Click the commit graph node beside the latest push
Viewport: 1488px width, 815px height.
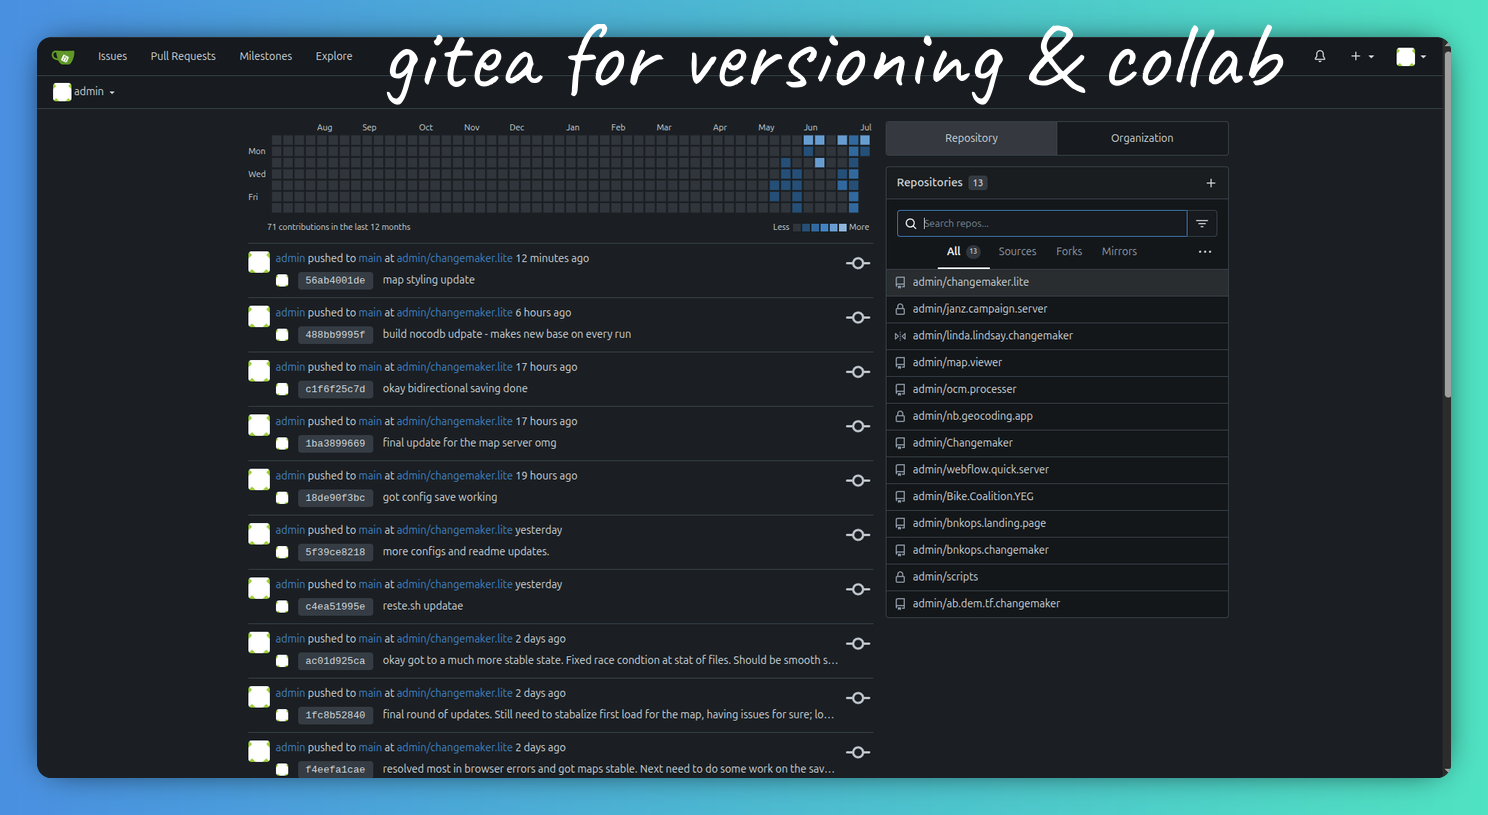click(x=857, y=263)
